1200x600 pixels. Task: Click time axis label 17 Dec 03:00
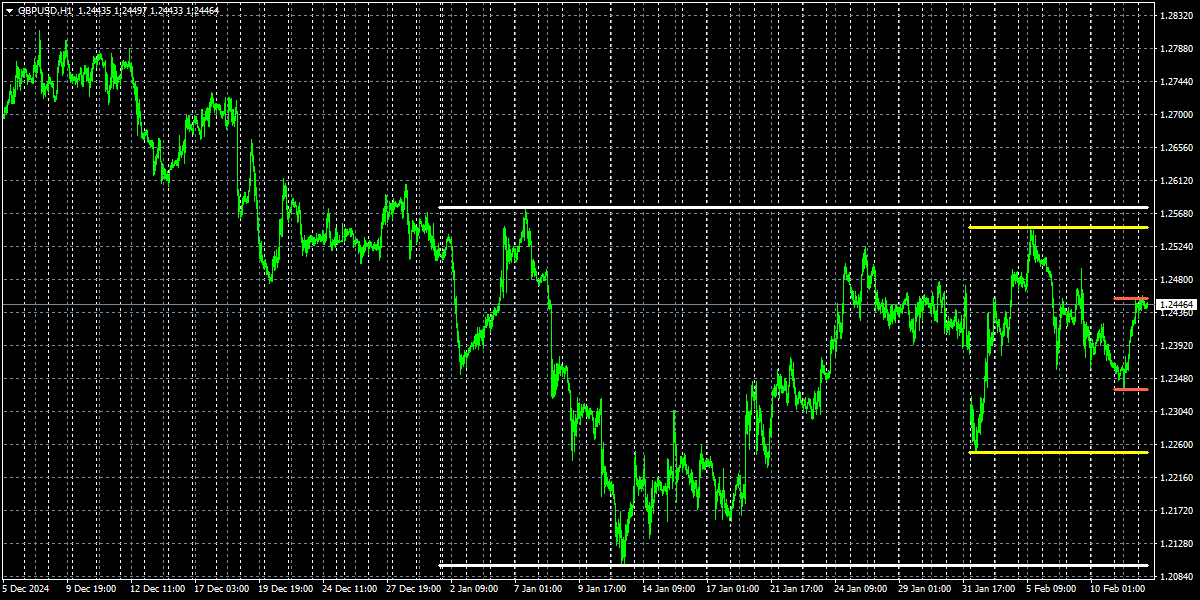222,590
